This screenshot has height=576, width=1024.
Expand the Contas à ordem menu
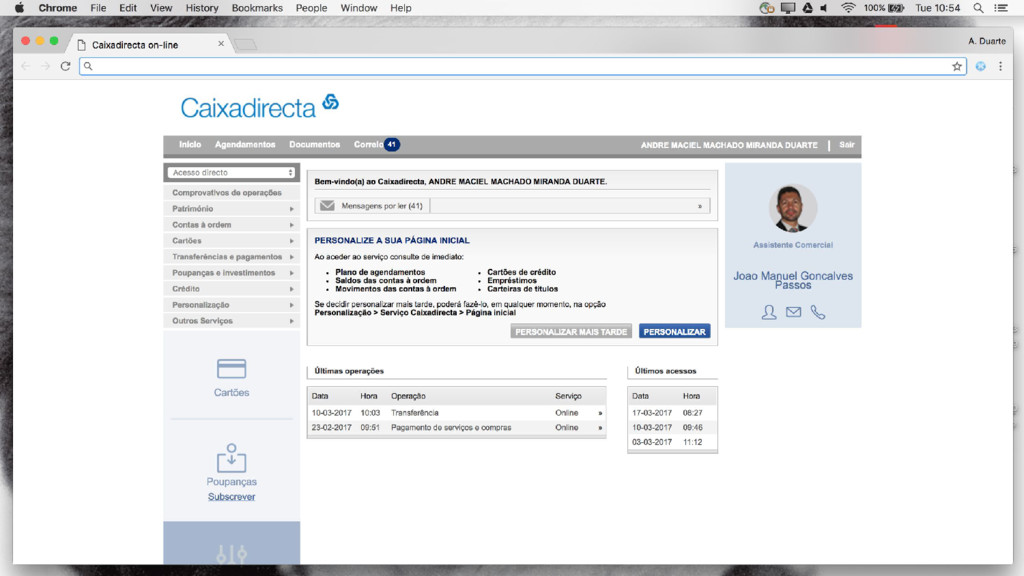[x=231, y=225]
